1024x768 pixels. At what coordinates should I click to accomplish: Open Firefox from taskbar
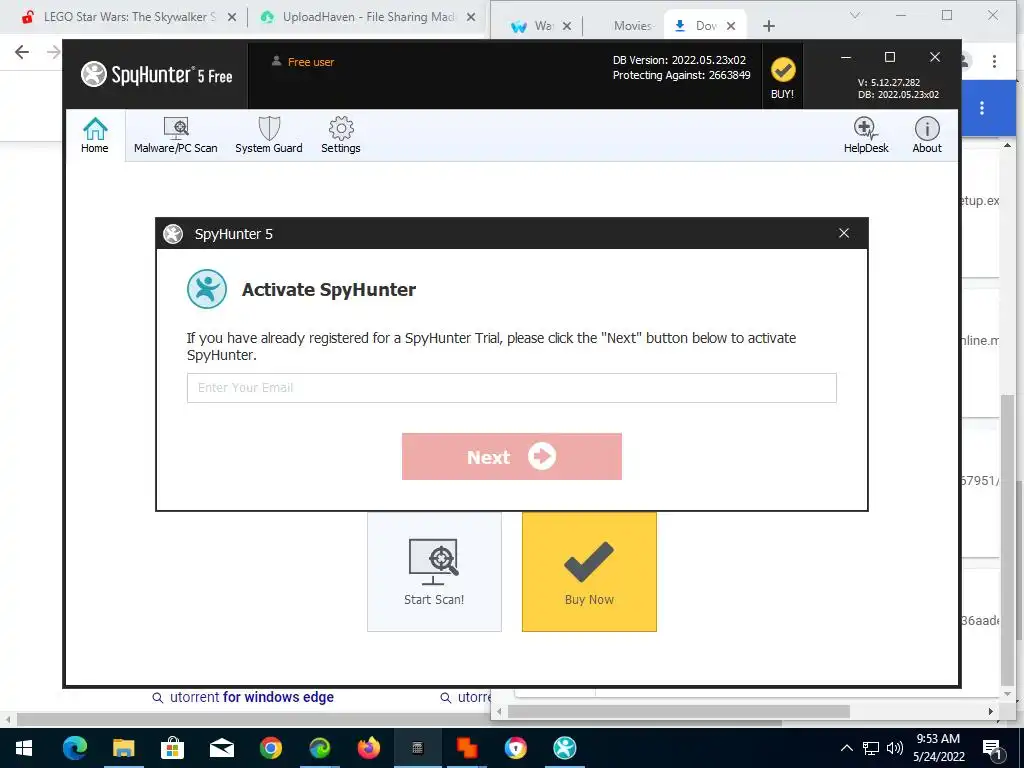coord(368,748)
